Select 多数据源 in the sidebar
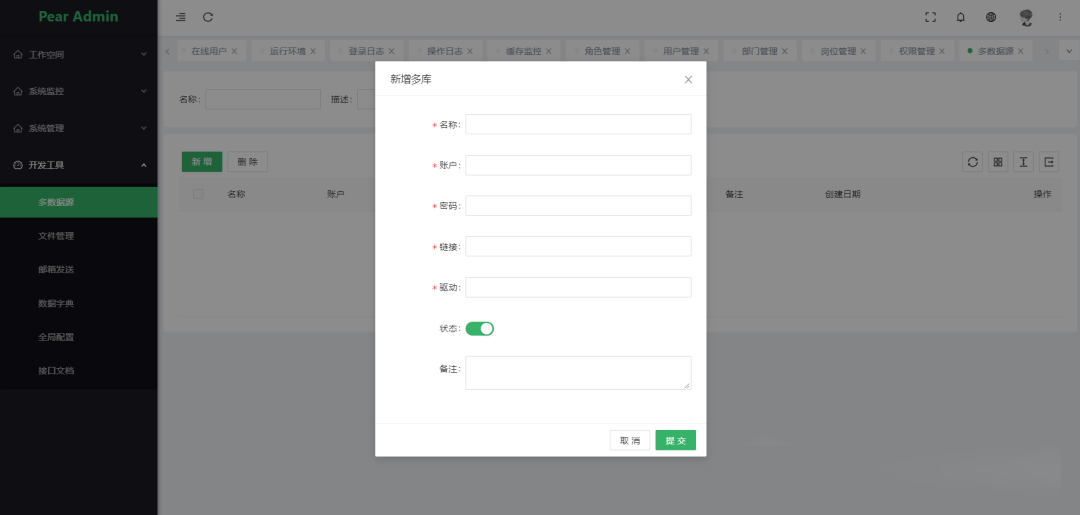 click(x=79, y=202)
